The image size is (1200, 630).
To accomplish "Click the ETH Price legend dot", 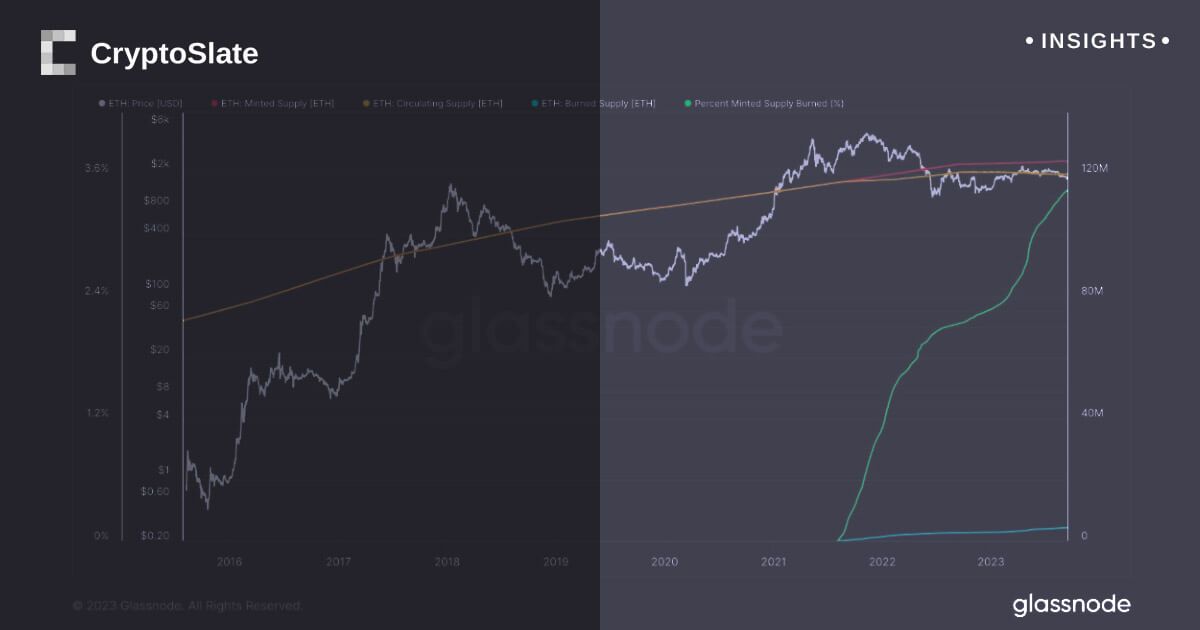I will [102, 103].
